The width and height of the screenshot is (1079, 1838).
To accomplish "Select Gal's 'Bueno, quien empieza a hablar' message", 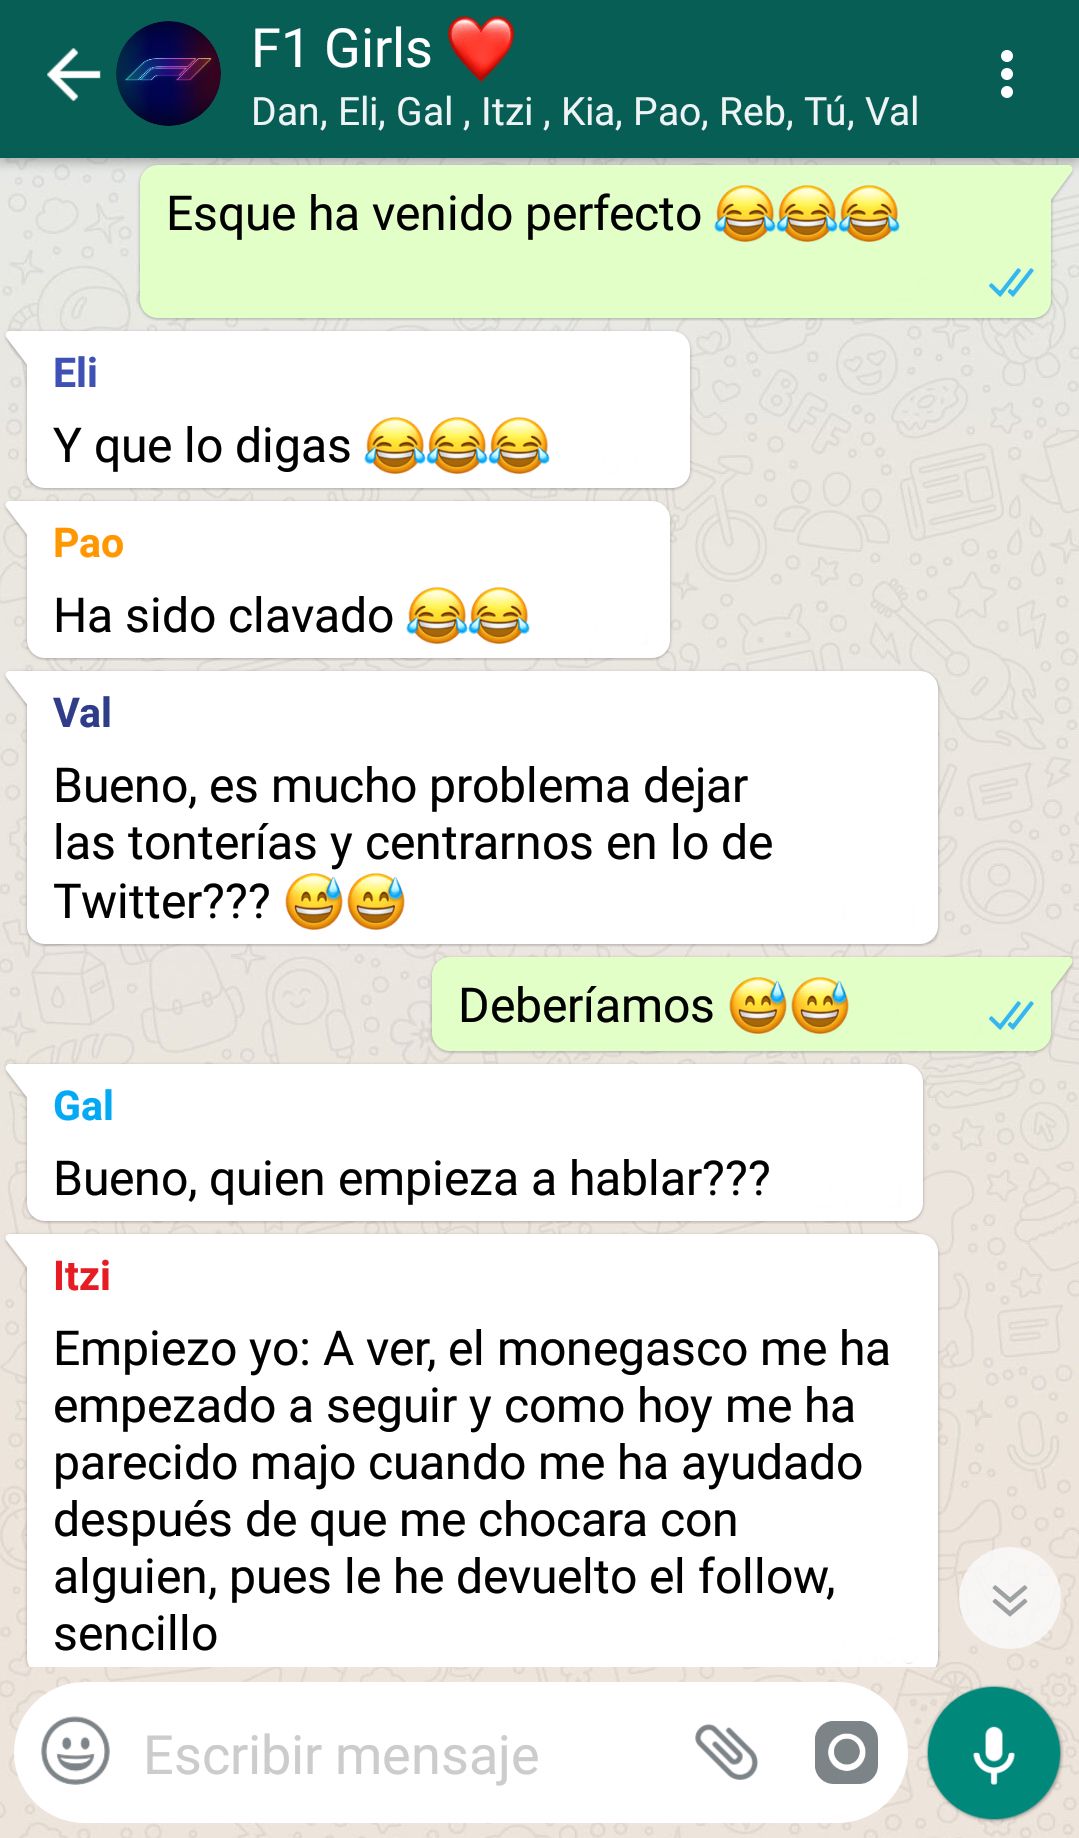I will [x=474, y=1143].
